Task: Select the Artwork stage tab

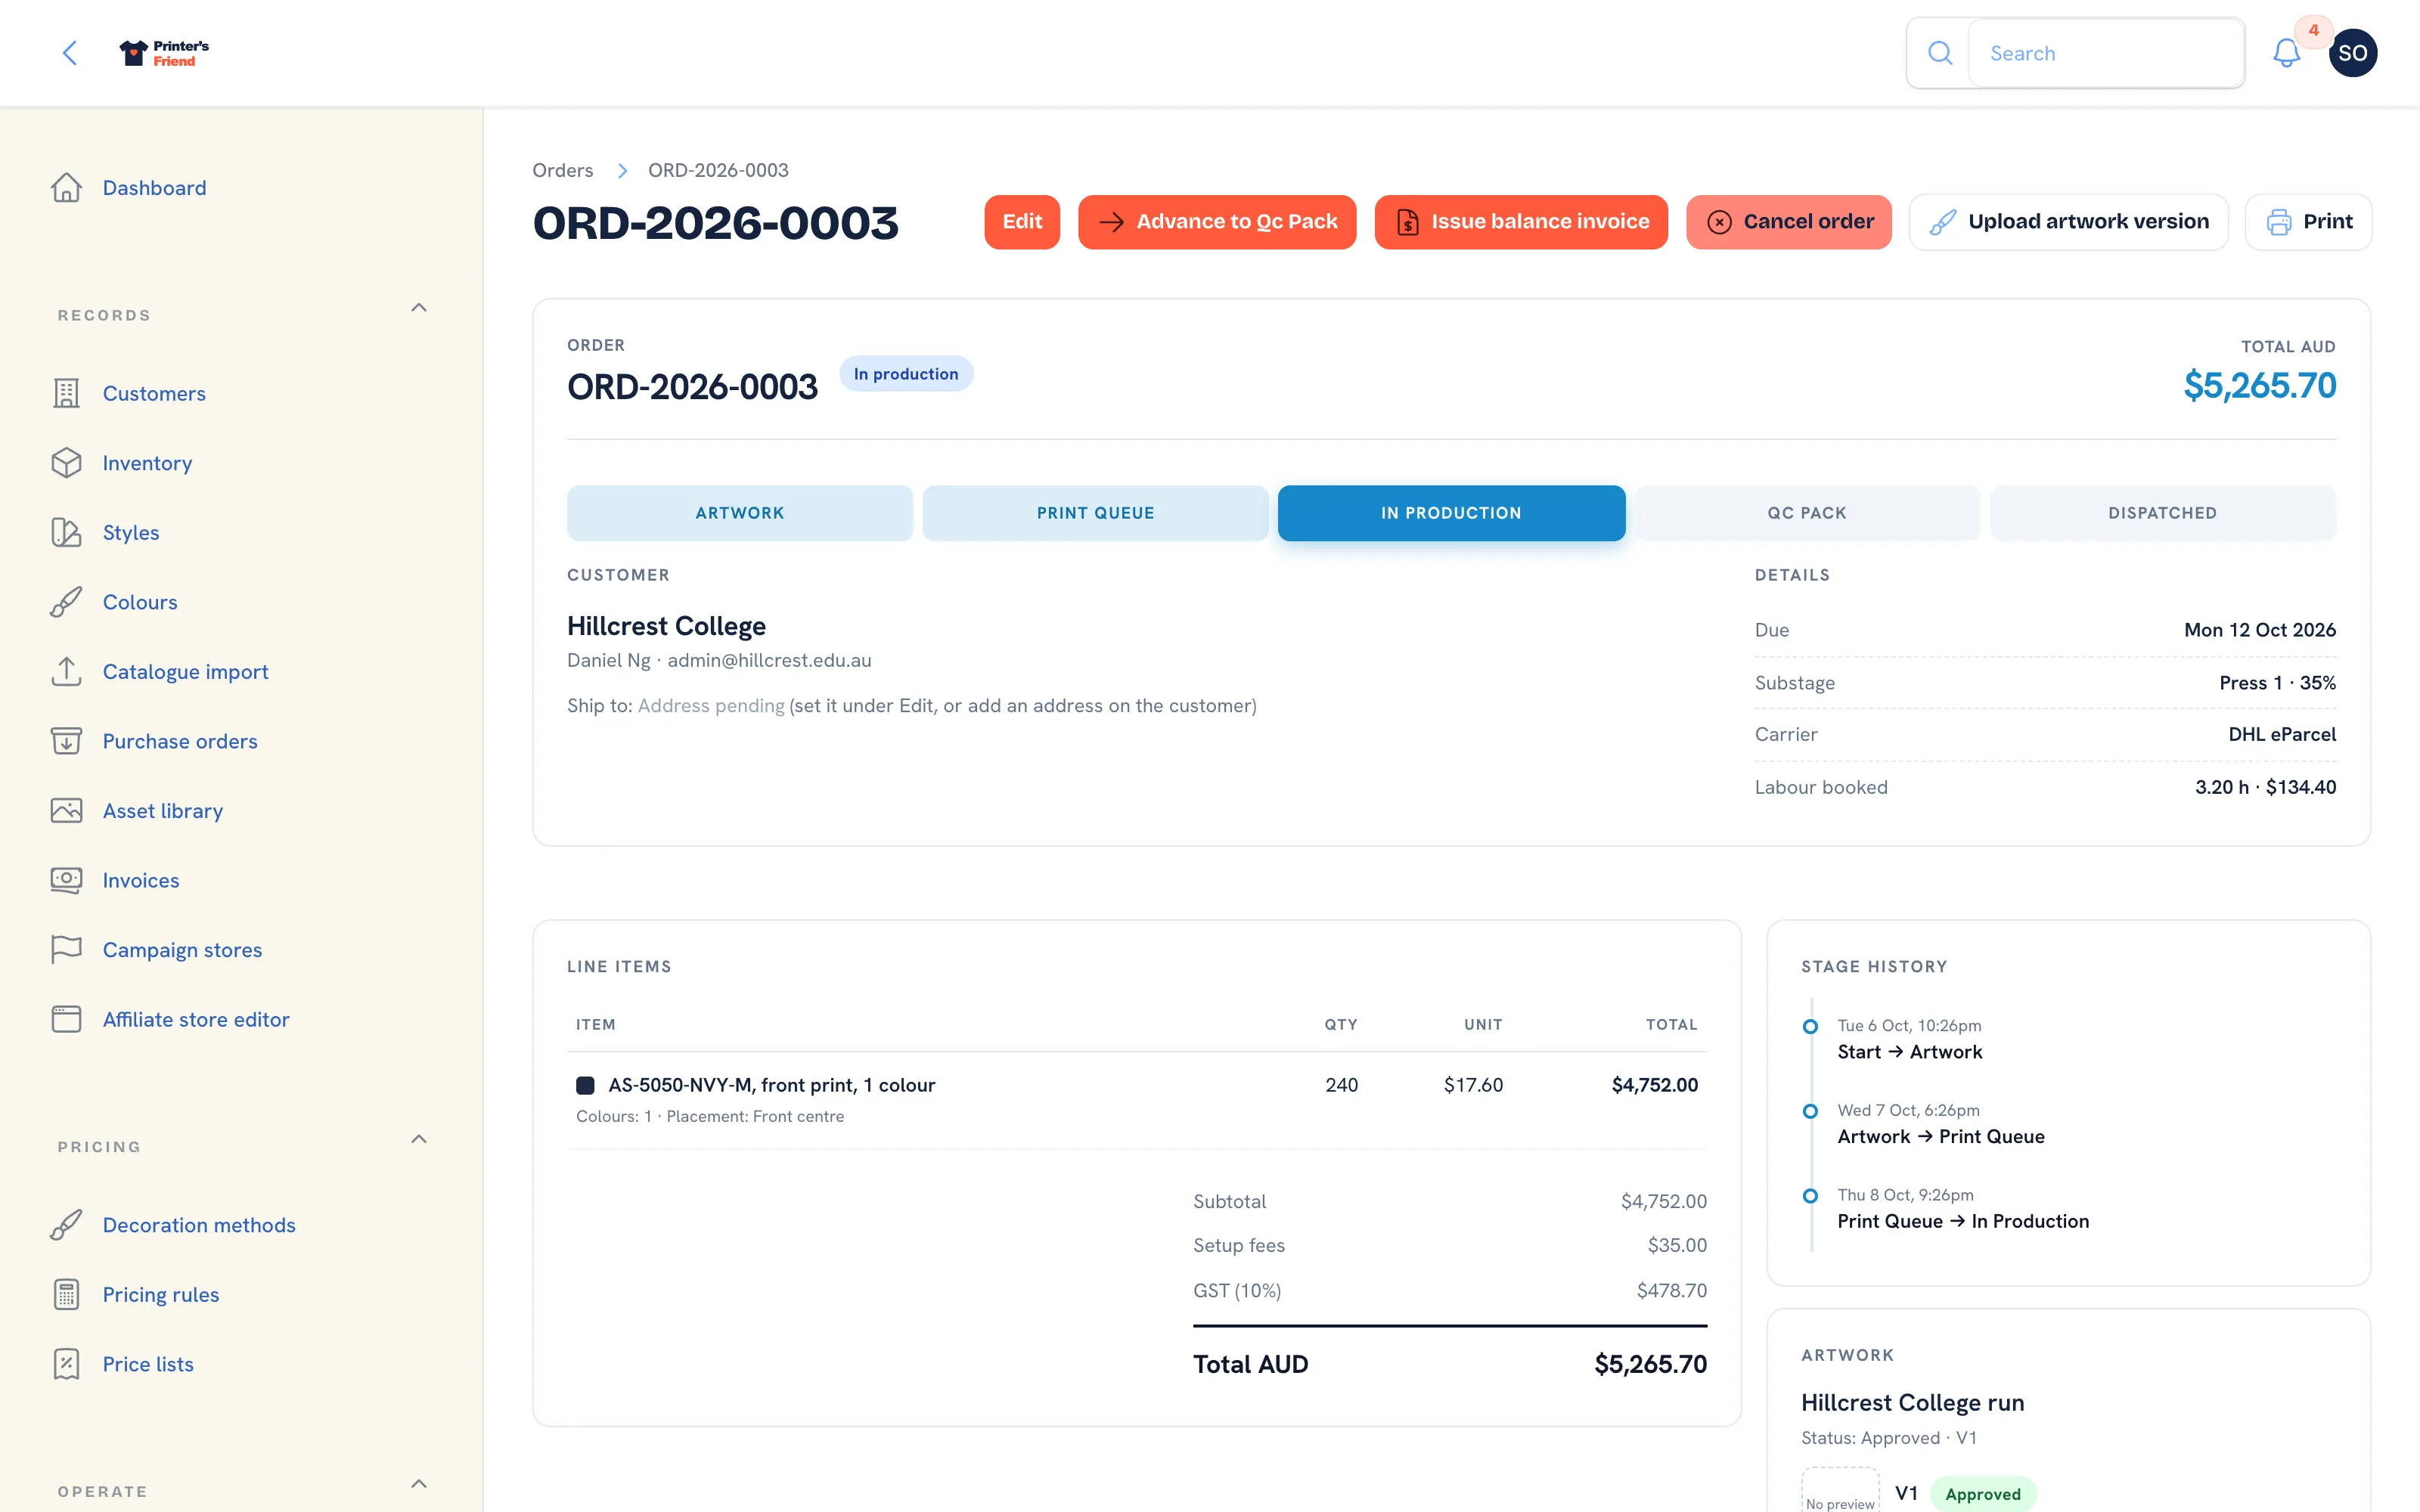Action: click(x=740, y=513)
